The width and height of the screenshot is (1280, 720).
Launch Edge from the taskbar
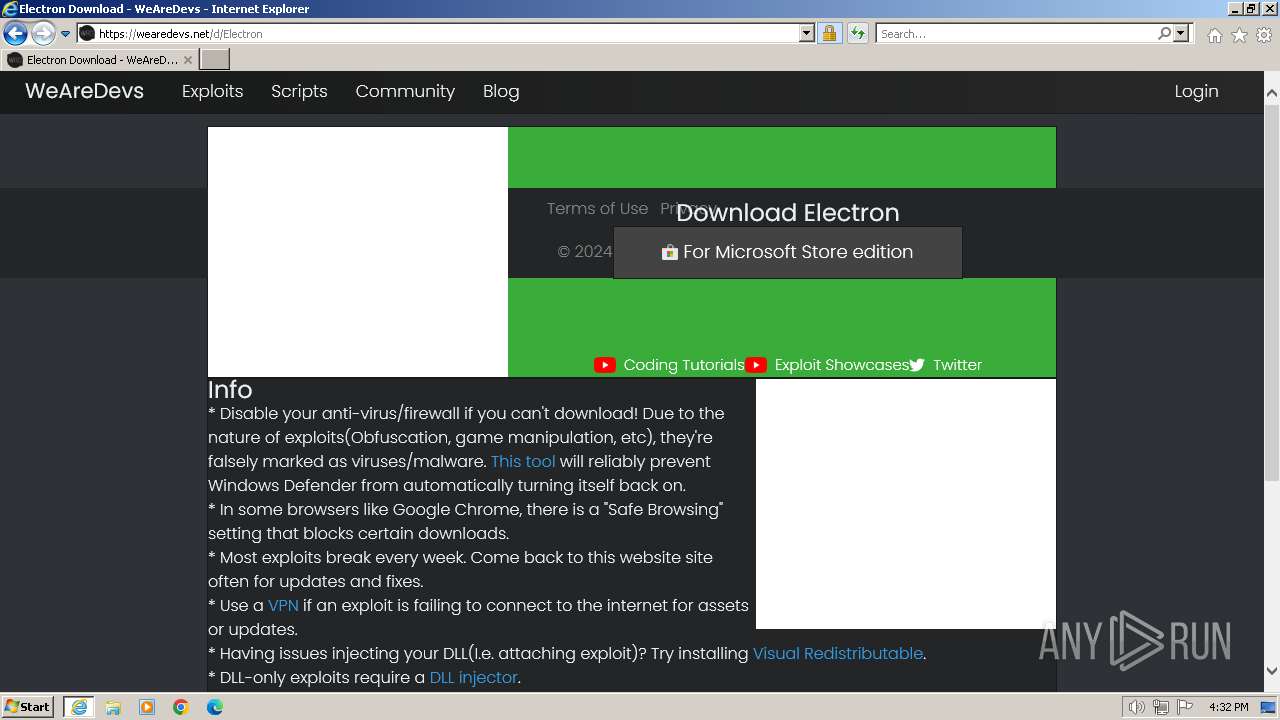pos(215,707)
